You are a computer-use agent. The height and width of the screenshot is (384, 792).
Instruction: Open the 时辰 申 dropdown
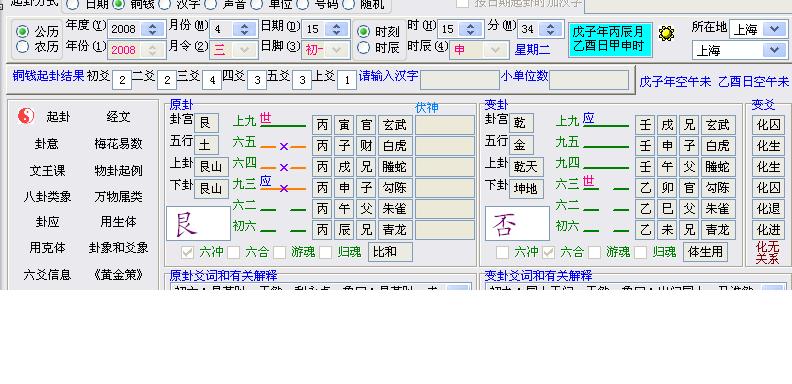click(x=495, y=50)
